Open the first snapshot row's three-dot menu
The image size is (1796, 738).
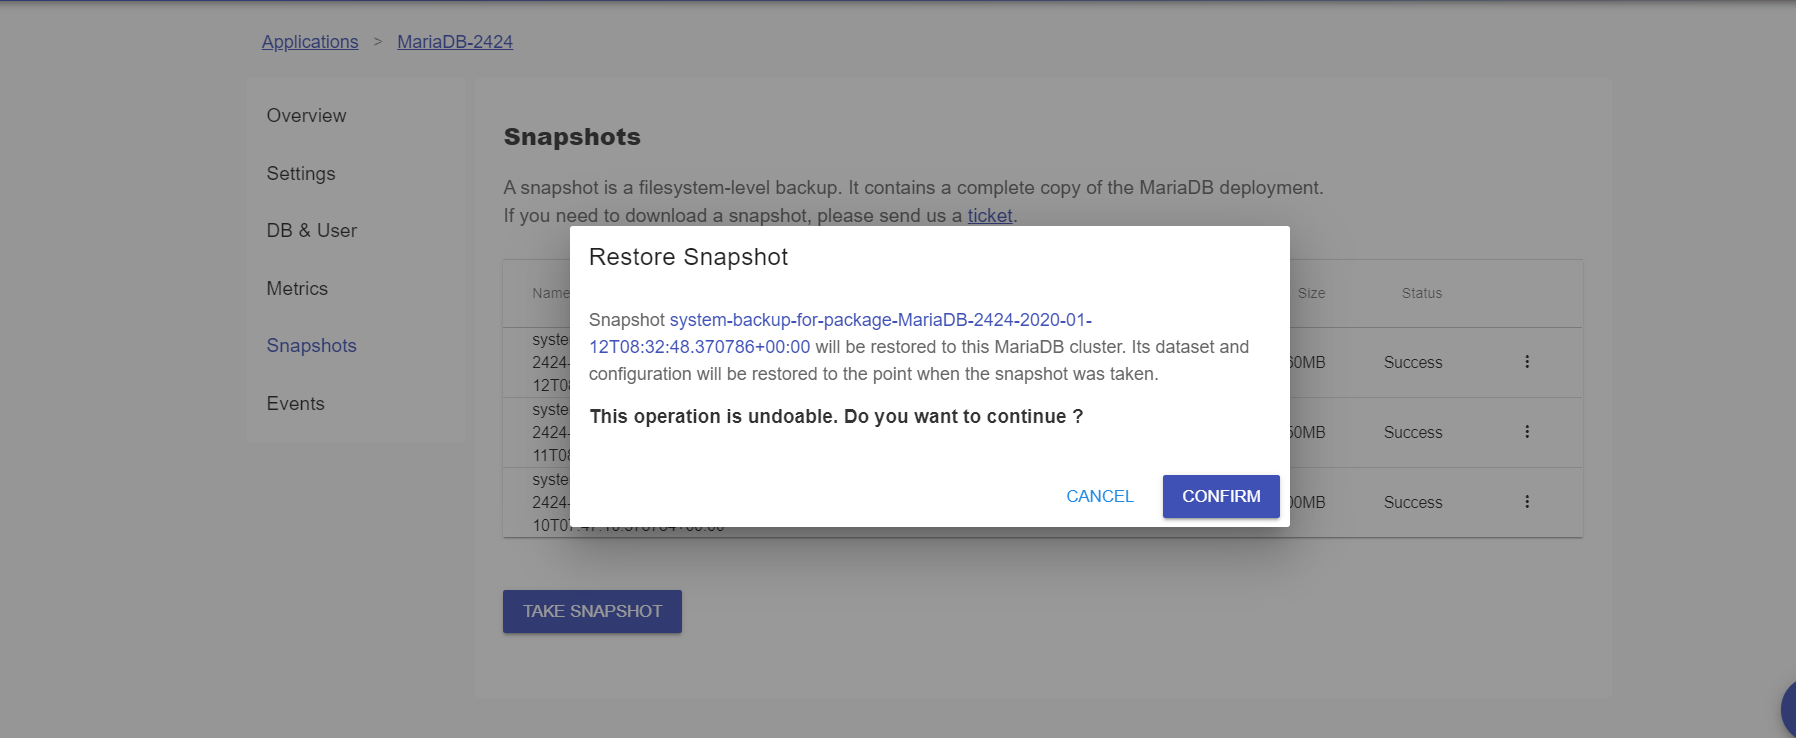click(1527, 362)
